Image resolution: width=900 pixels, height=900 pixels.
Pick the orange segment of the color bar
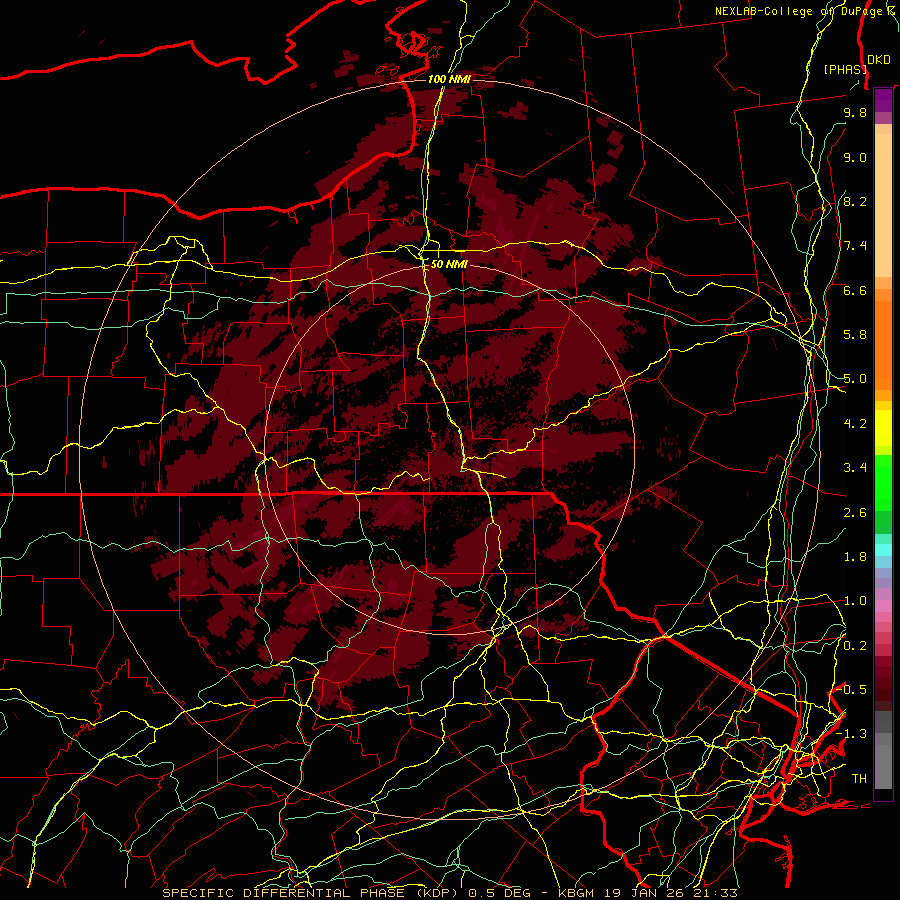coord(883,345)
